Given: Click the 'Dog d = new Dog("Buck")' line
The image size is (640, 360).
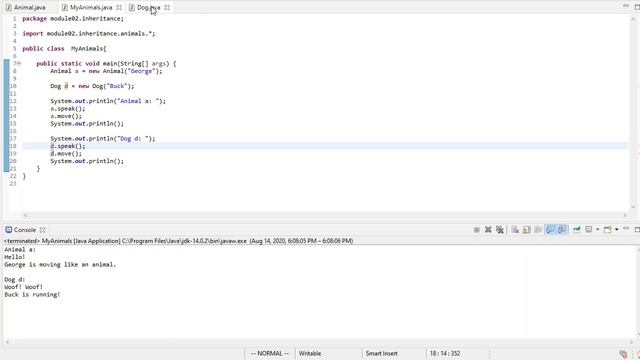Looking at the screenshot, I should (92, 86).
